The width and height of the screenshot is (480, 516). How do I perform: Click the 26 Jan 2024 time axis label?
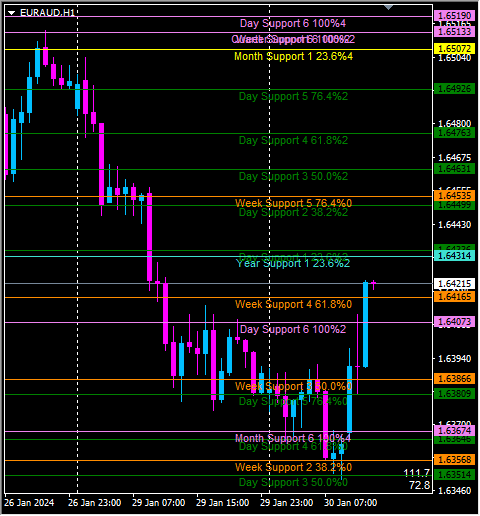click(29, 503)
